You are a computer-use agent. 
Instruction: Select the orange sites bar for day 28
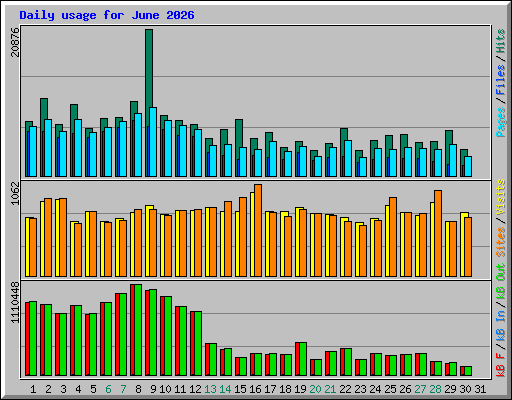point(438,233)
